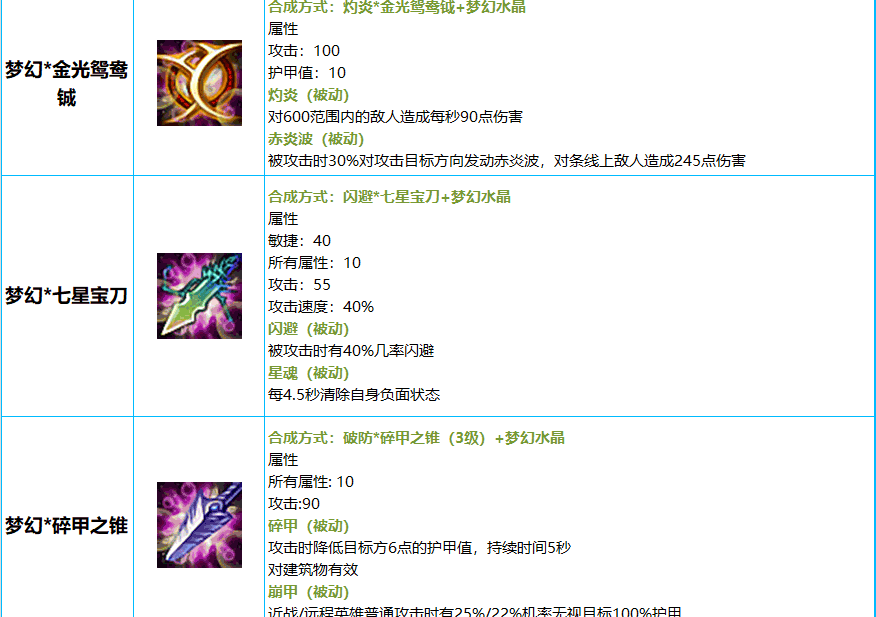Image resolution: width=876 pixels, height=617 pixels.
Task: Click the 合成方式 闪避*七星宝刀+梦幻水晶 recipe line
Action: coord(389,197)
